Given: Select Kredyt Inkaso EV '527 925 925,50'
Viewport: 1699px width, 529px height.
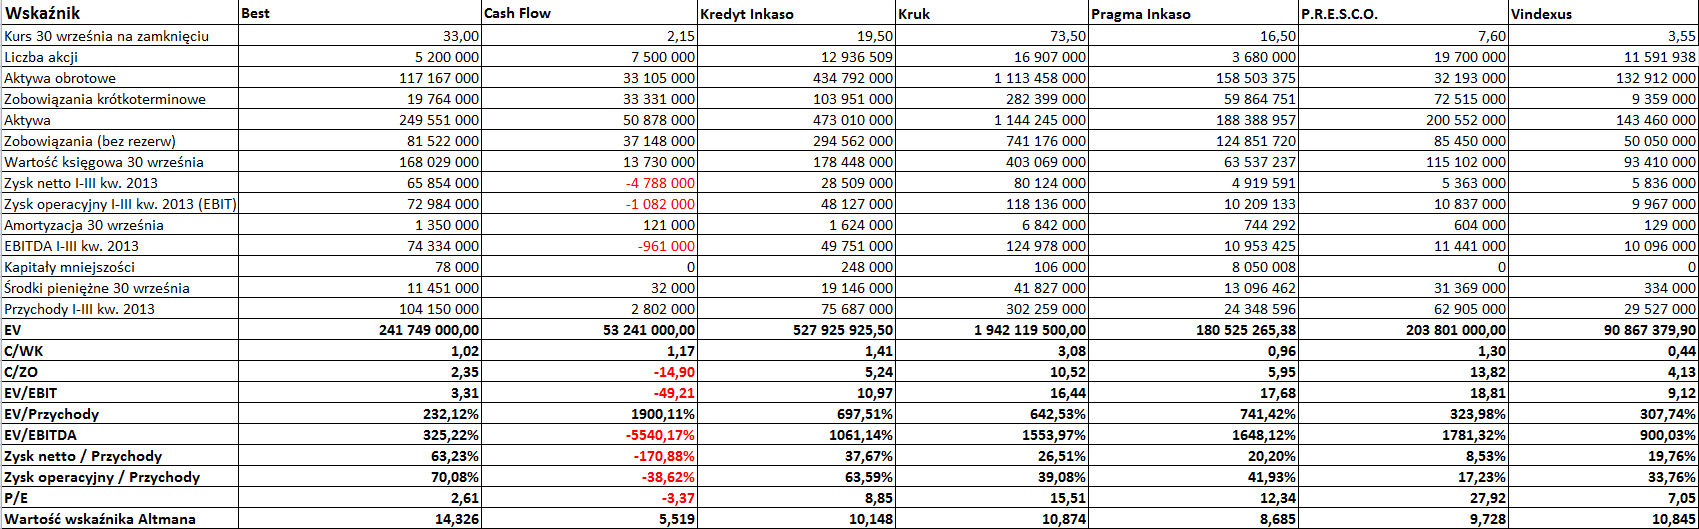Looking at the screenshot, I should 845,330.
